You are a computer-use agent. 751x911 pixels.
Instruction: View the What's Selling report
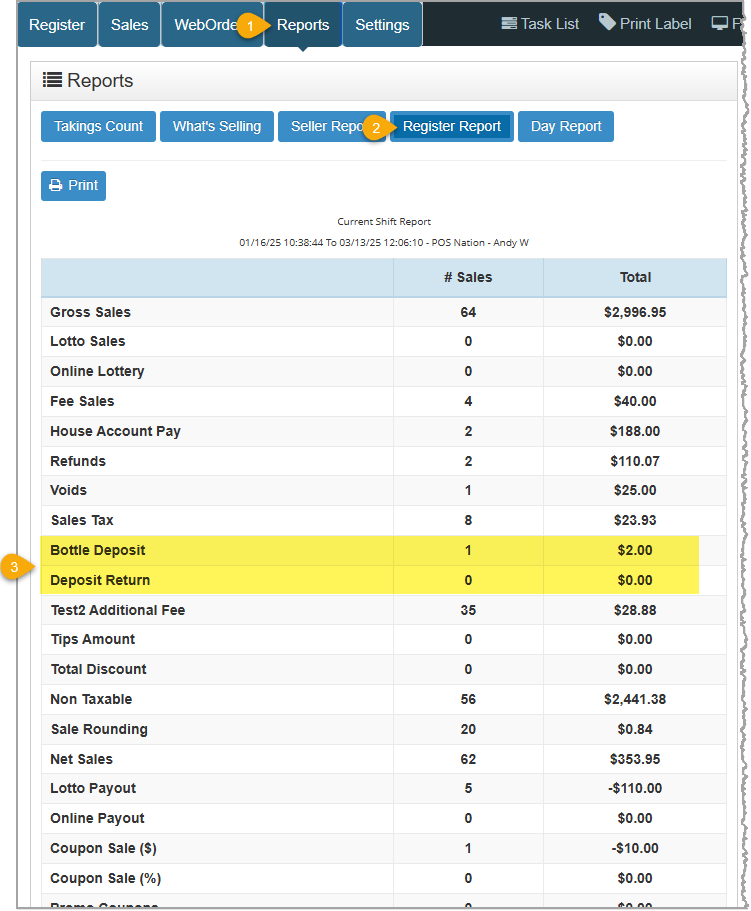pos(216,126)
